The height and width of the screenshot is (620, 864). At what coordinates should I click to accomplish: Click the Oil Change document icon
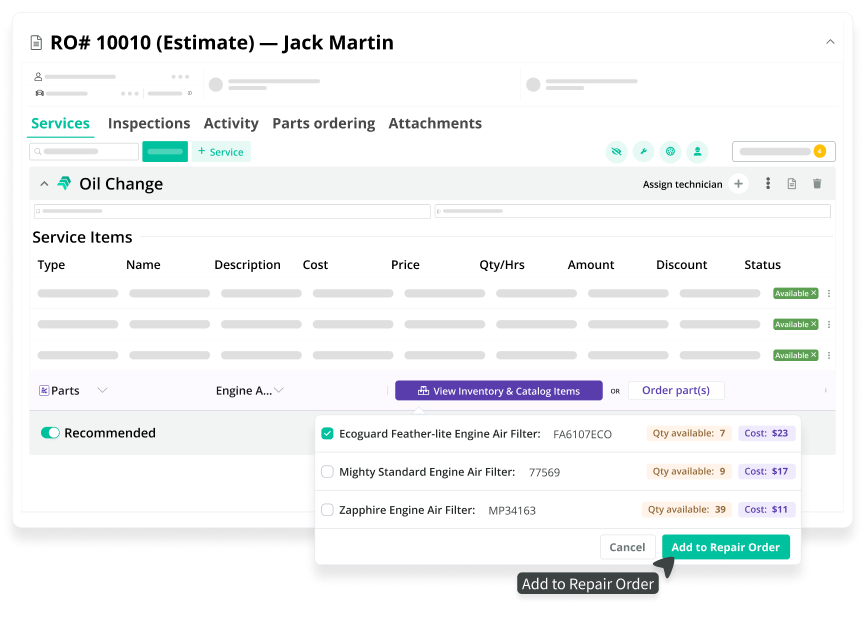(x=792, y=184)
